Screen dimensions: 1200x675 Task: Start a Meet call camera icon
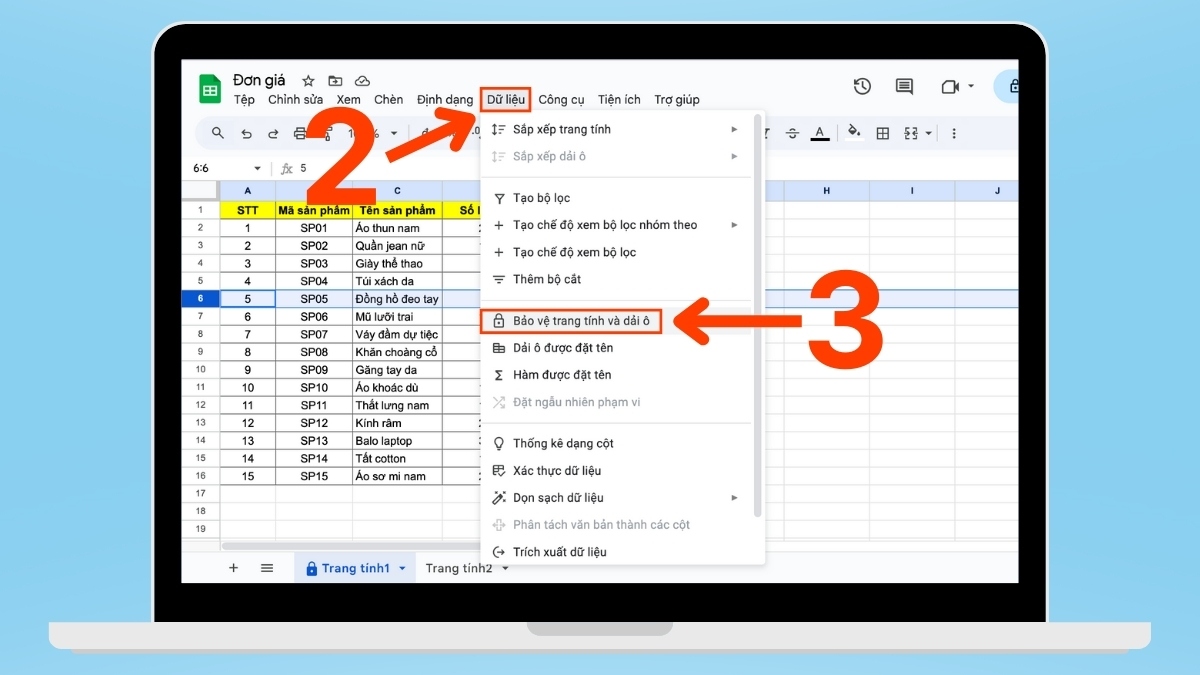[x=949, y=87]
